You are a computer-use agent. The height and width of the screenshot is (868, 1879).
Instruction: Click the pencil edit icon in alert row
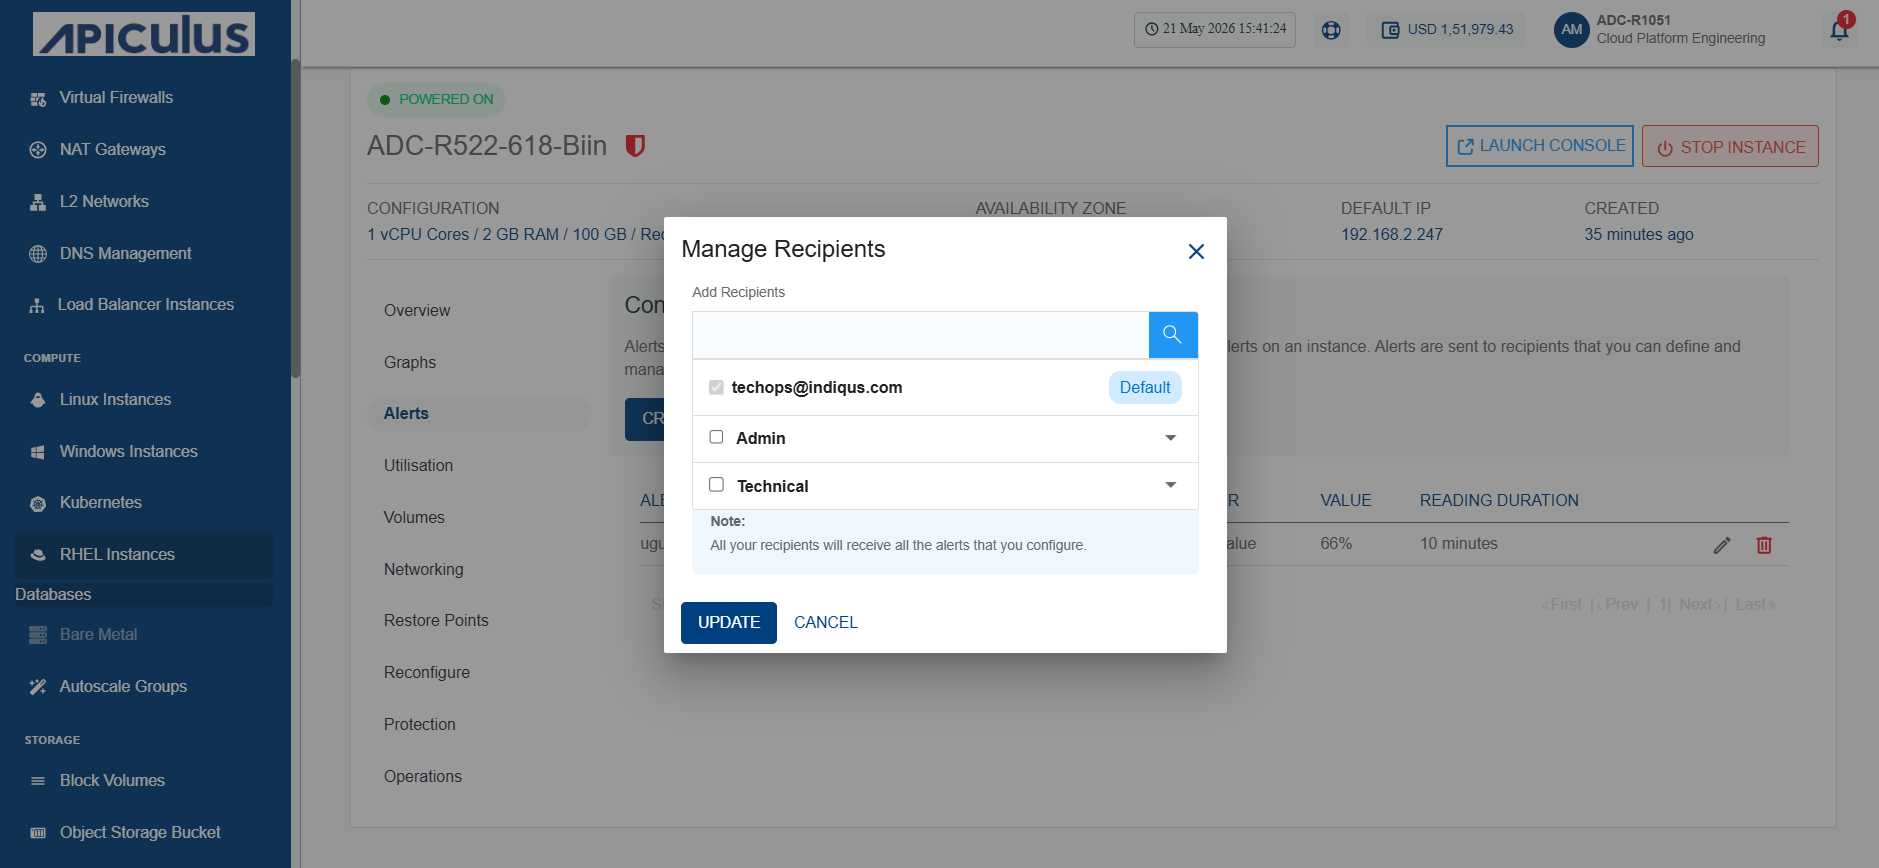[x=1722, y=545]
